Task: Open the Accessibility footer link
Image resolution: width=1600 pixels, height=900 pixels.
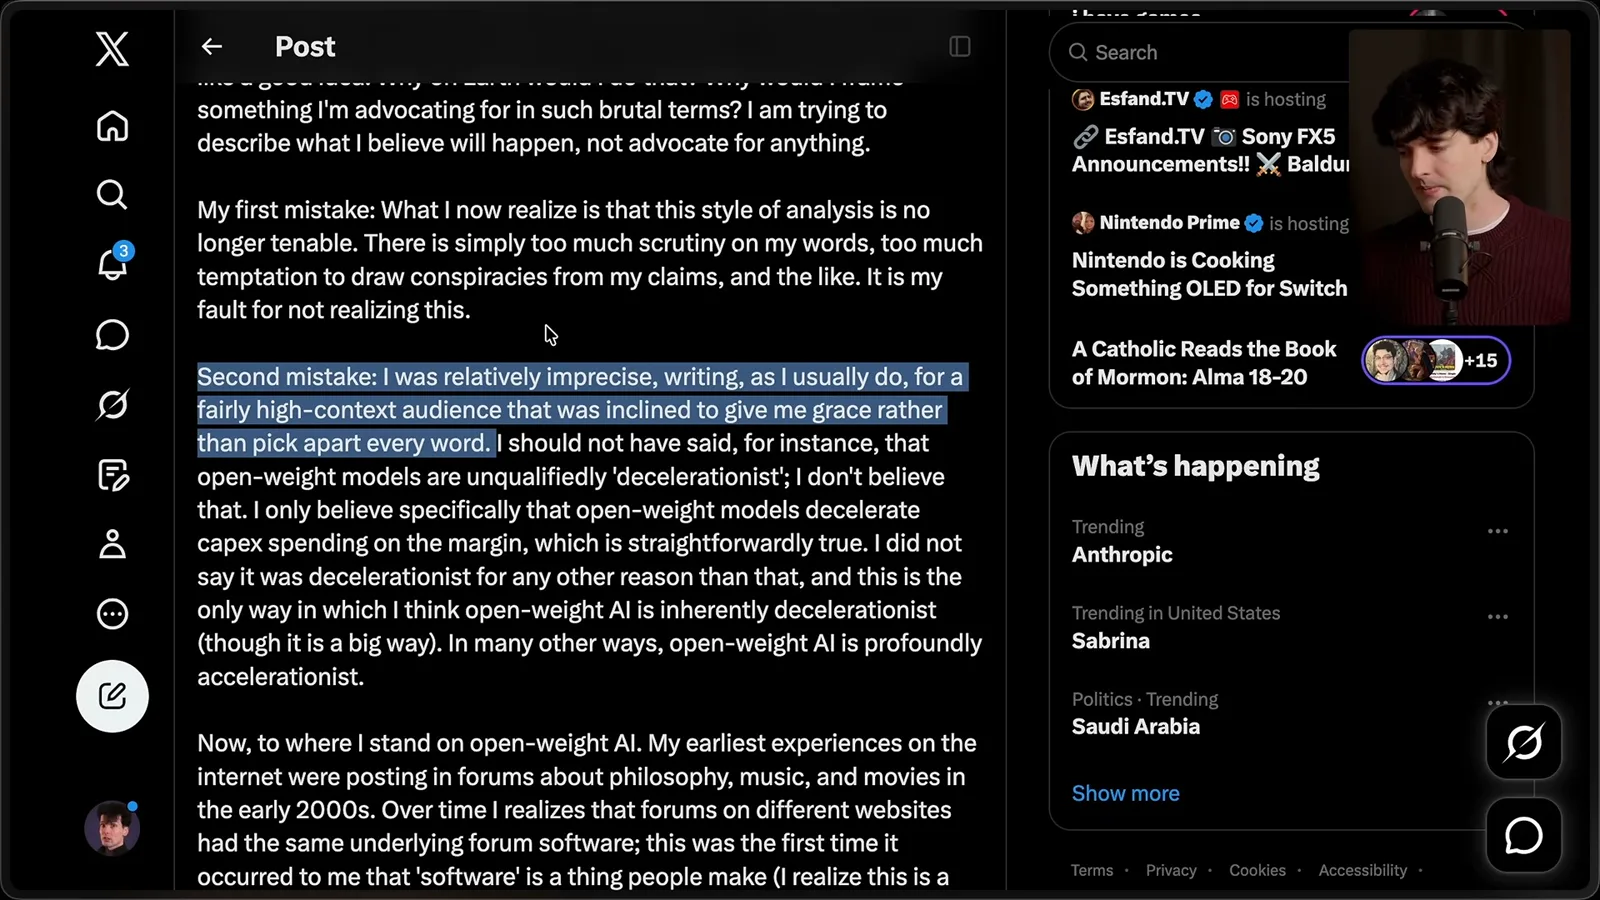Action: pos(1362,870)
